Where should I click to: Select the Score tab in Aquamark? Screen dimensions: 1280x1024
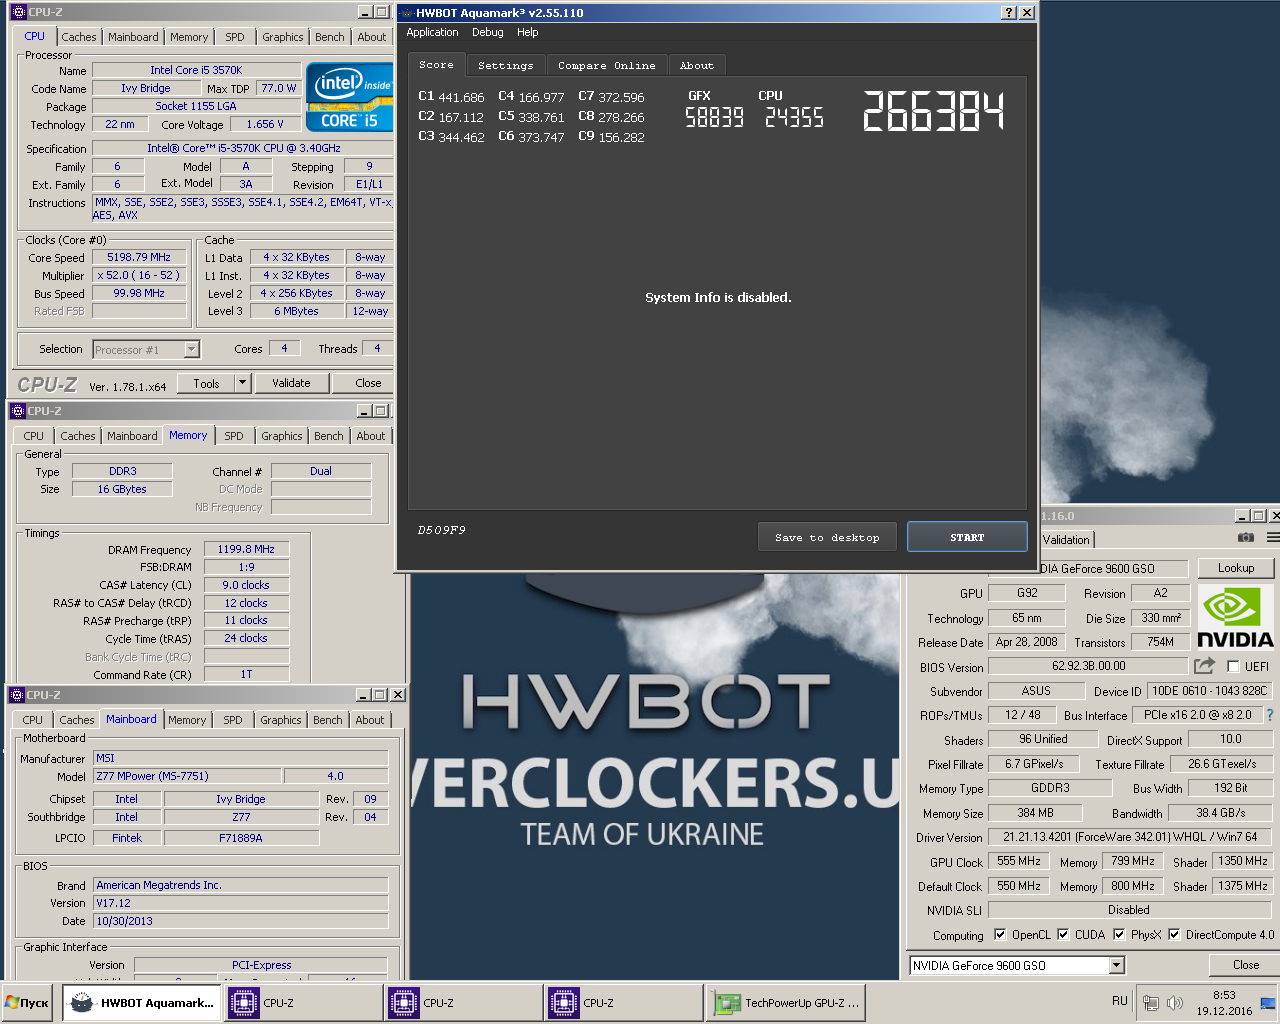436,65
